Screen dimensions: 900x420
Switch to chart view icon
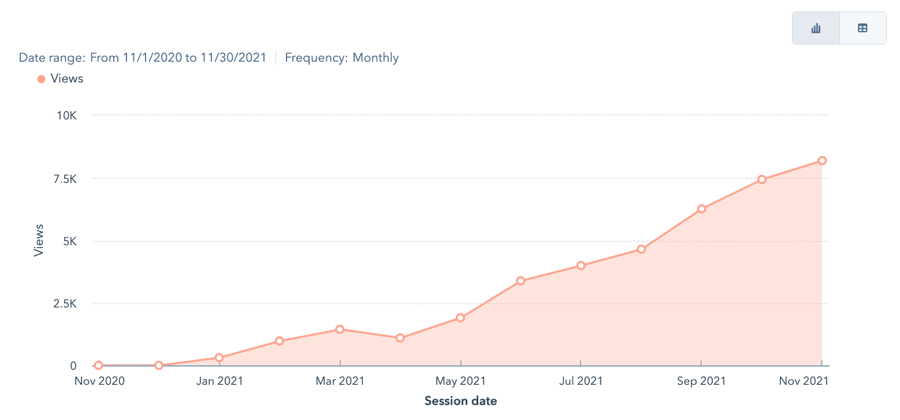pyautogui.click(x=816, y=28)
